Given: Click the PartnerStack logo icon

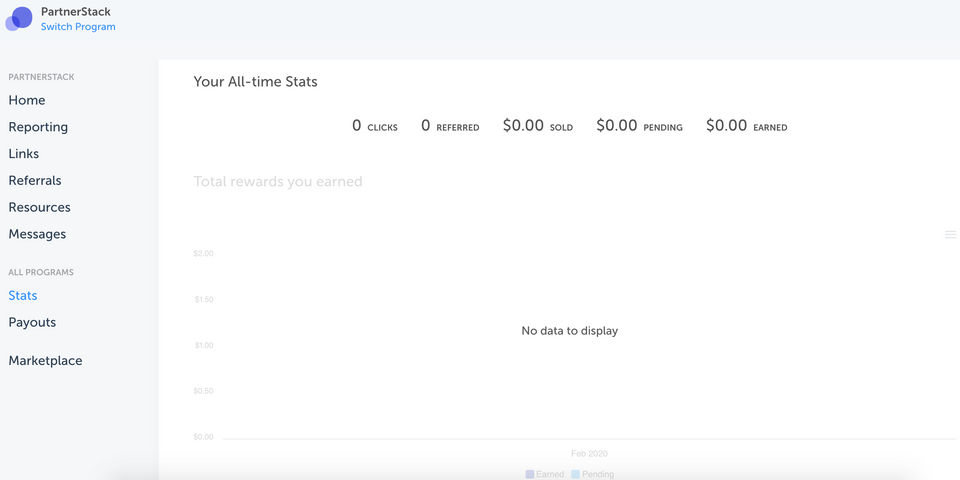Looking at the screenshot, I should (x=19, y=19).
